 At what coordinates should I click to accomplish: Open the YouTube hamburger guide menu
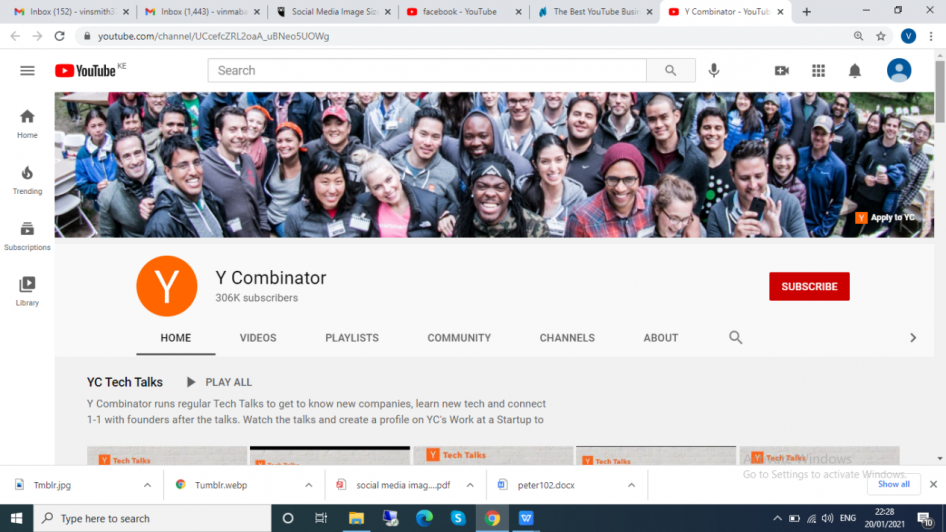coord(27,71)
